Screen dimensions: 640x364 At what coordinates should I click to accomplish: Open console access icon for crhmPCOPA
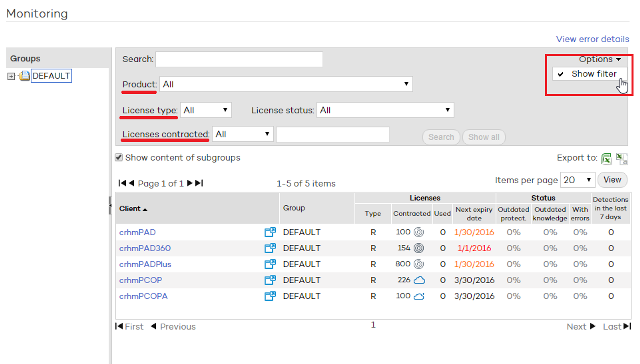[270, 296]
